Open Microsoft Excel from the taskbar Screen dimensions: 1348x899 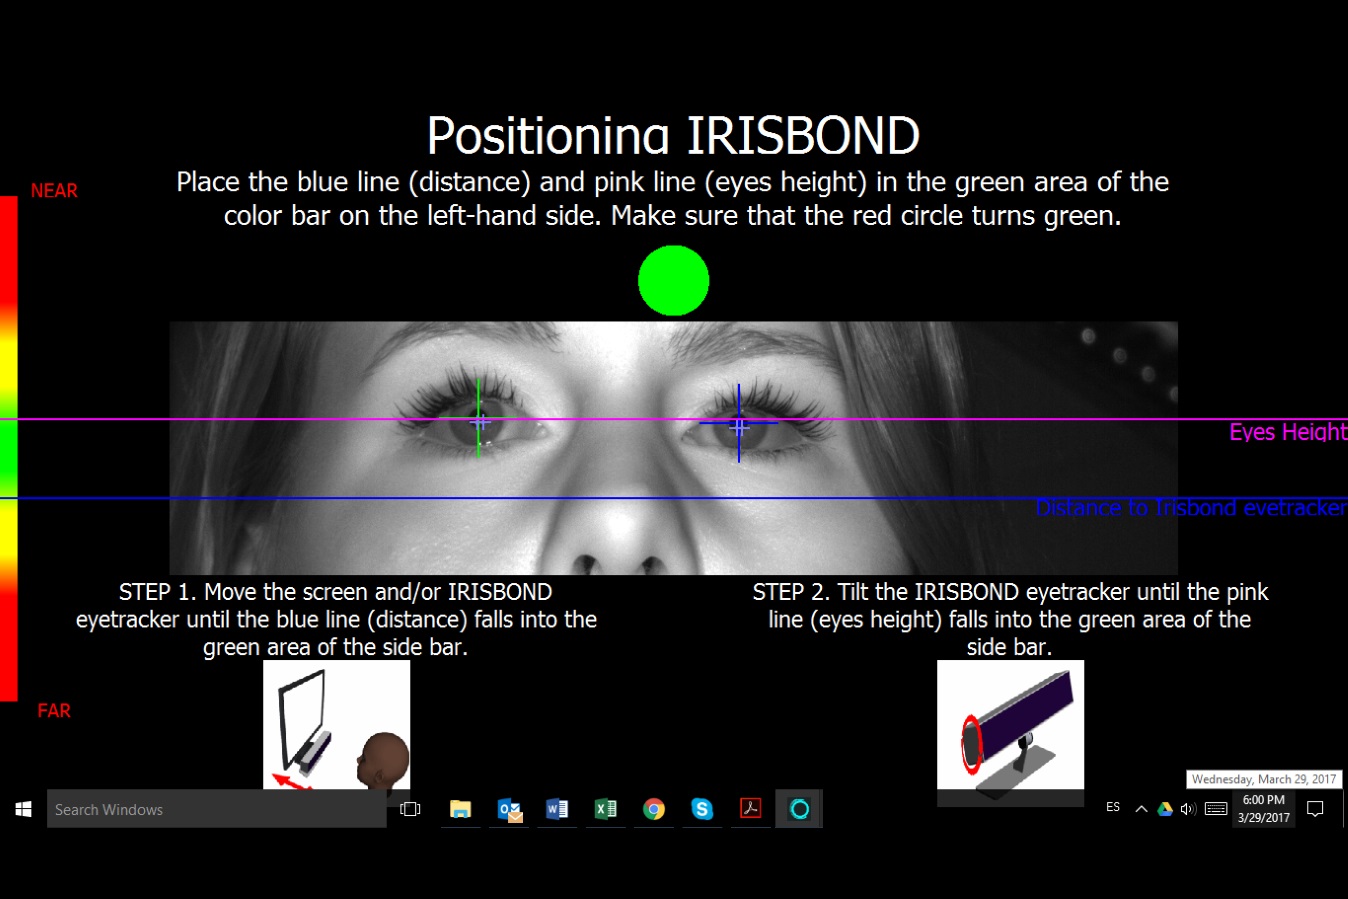coord(605,809)
